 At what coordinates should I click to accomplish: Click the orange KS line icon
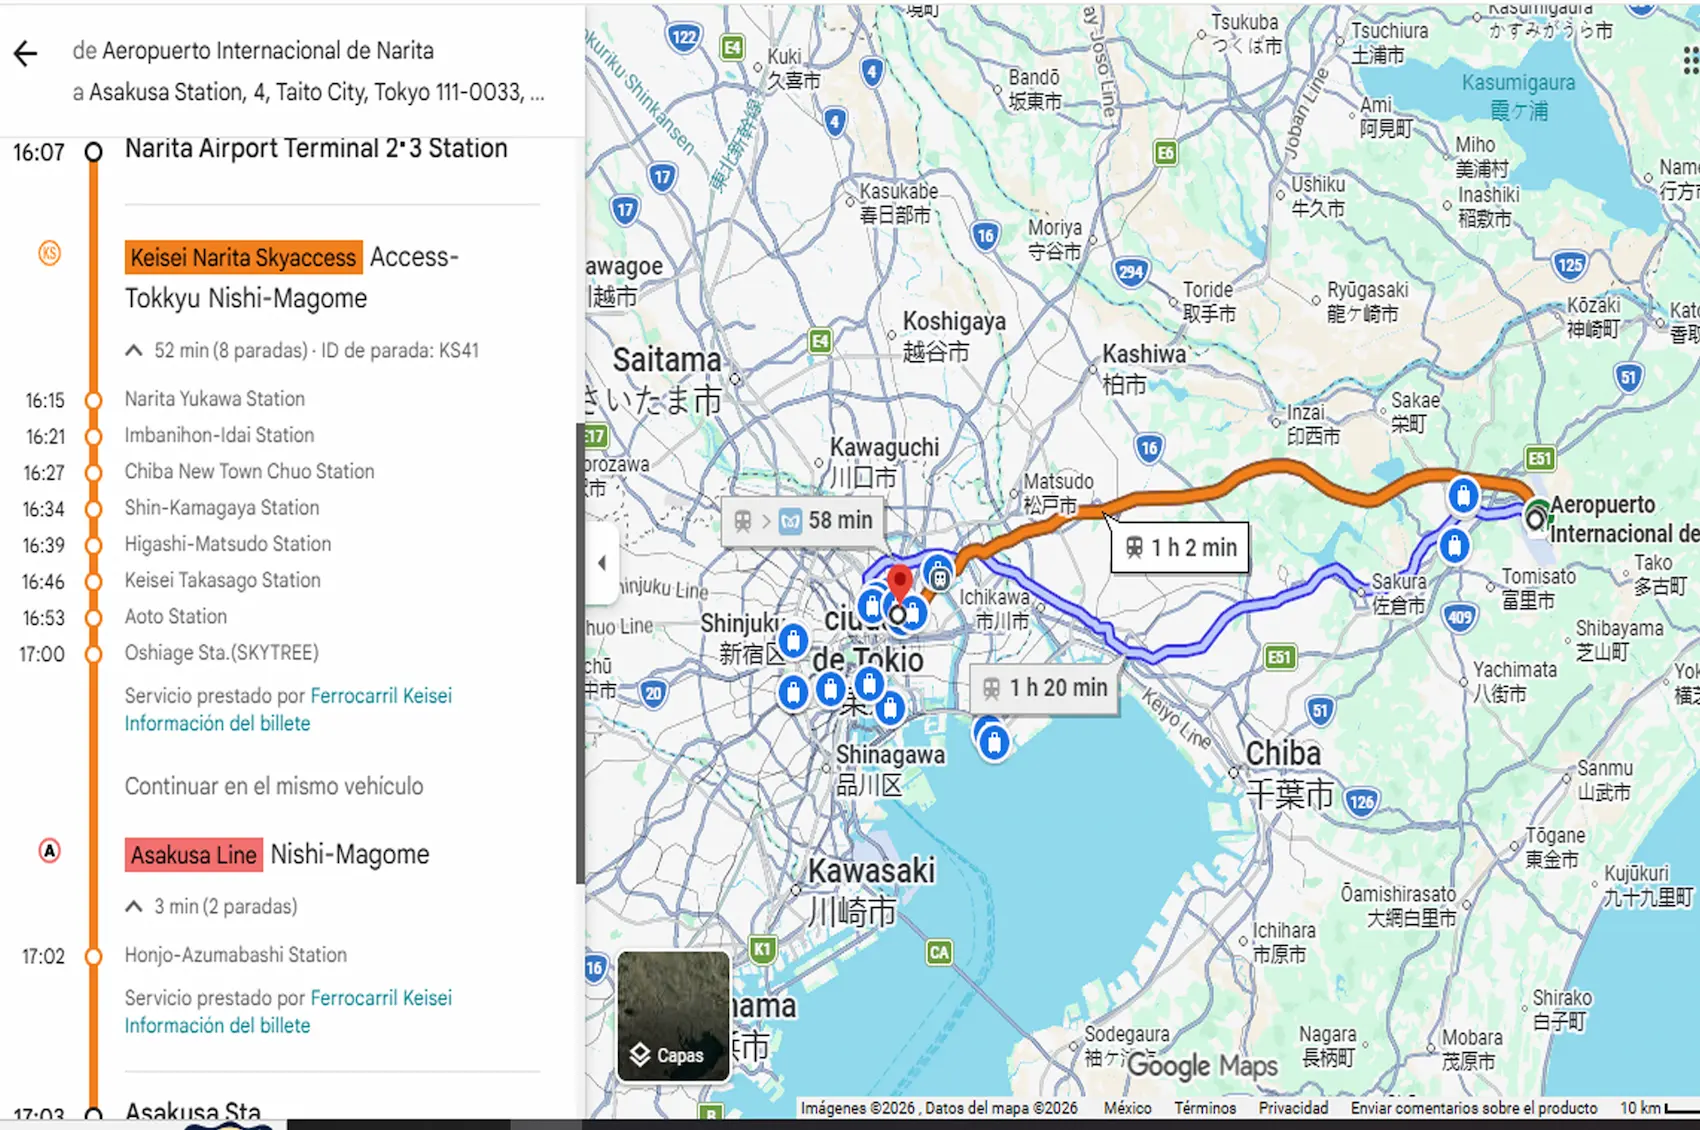tap(49, 253)
